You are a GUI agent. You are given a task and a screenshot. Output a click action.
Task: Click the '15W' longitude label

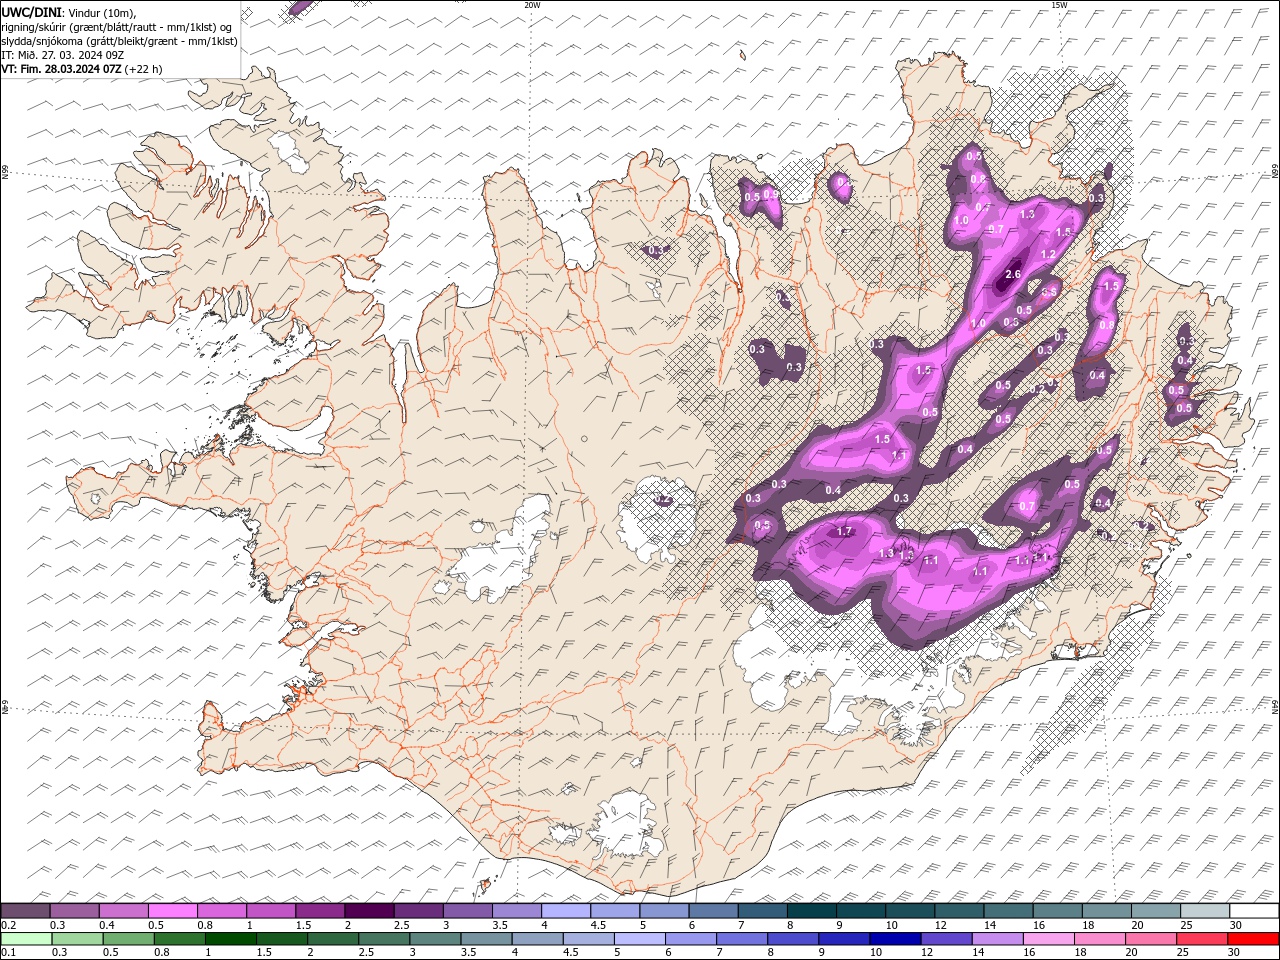pyautogui.click(x=1059, y=5)
